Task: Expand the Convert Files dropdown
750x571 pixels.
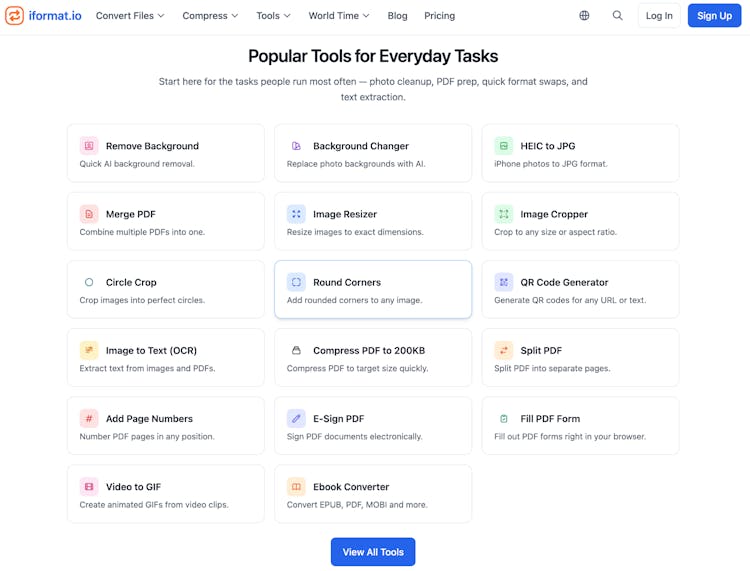Action: [130, 16]
